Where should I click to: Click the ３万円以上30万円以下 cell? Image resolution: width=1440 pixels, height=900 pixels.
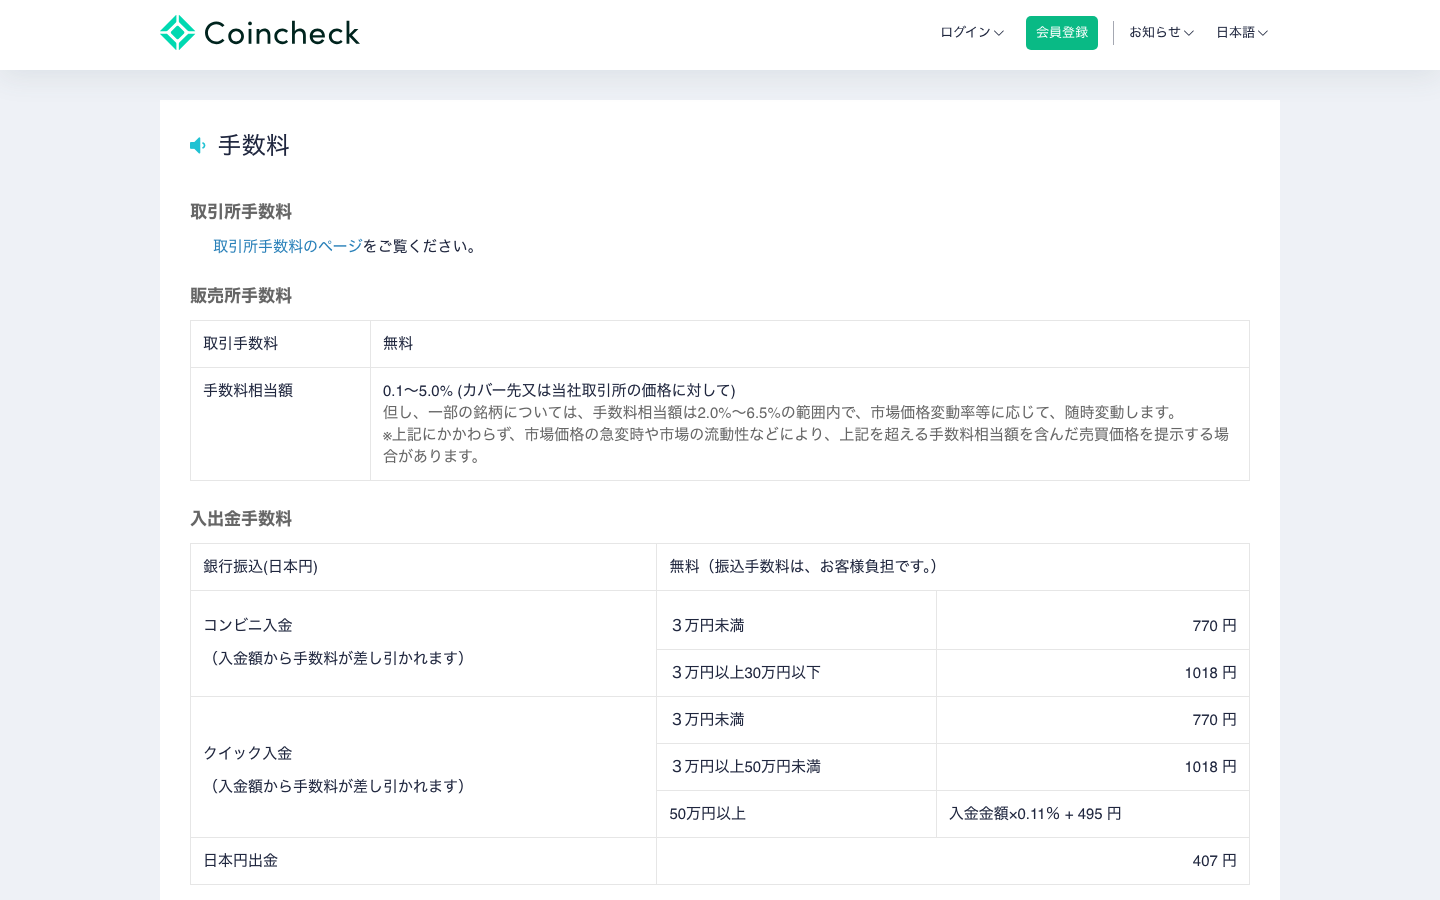click(797, 673)
